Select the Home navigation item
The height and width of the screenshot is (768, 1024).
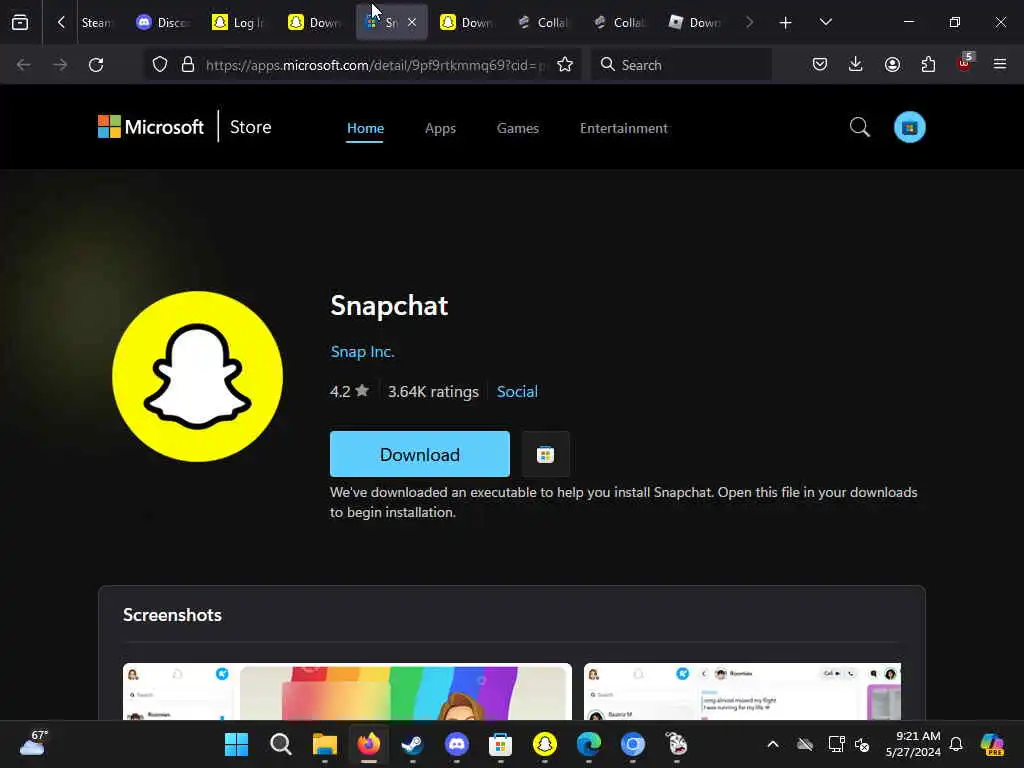click(x=365, y=128)
